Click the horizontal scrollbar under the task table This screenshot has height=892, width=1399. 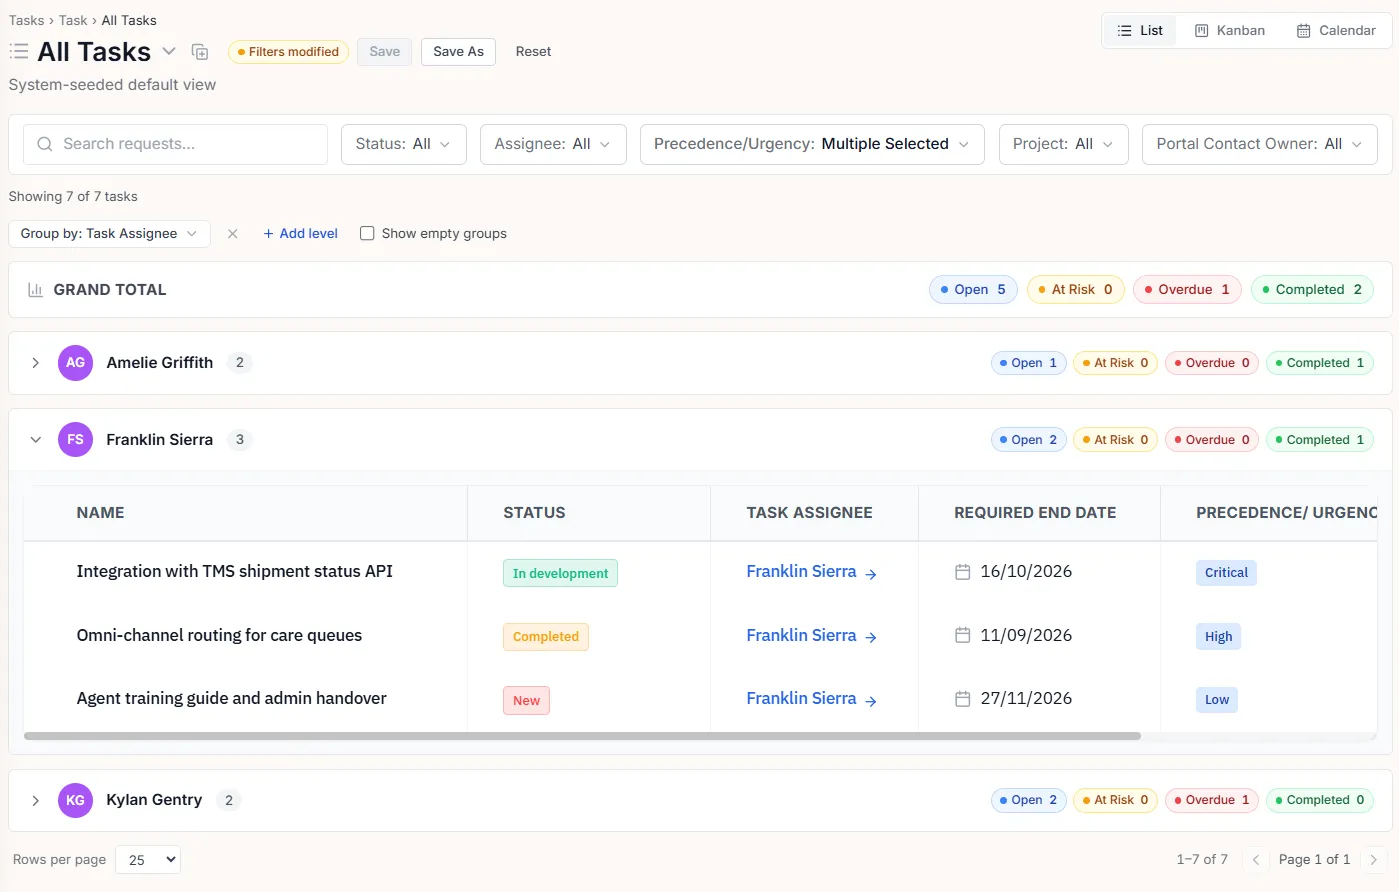pos(582,736)
